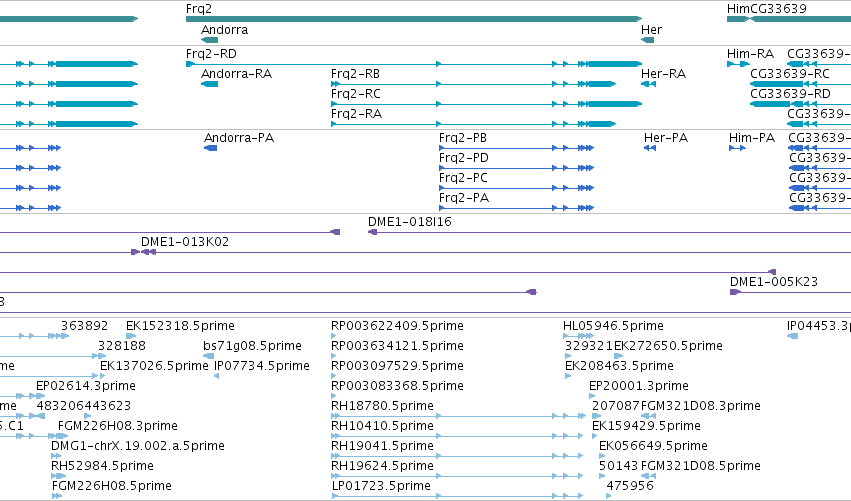This screenshot has height=501, width=851.
Task: Select the bs71g08.5prime EST glyph
Action: (x=208, y=356)
